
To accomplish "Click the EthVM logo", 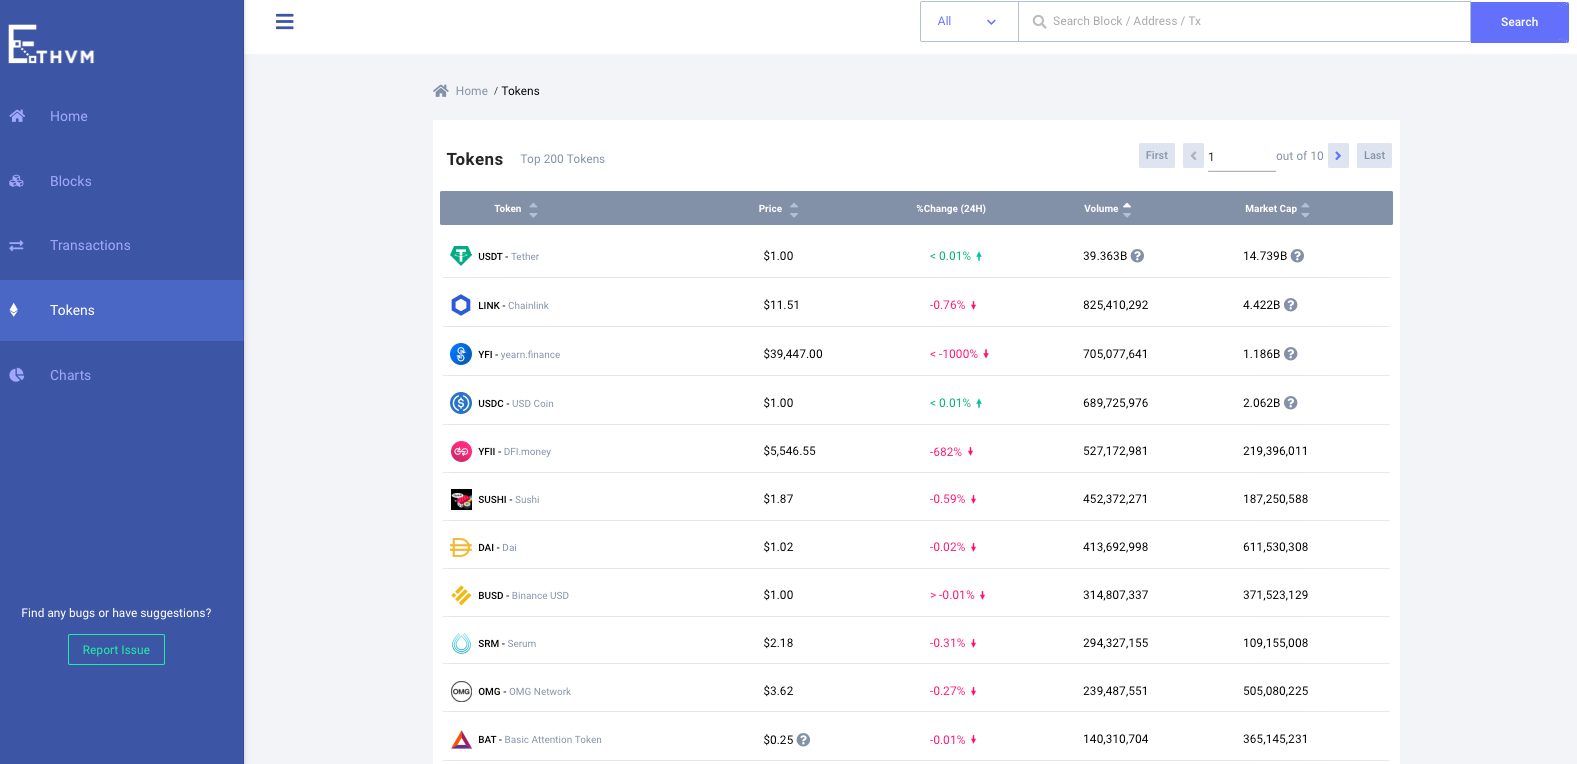I will pos(51,45).
